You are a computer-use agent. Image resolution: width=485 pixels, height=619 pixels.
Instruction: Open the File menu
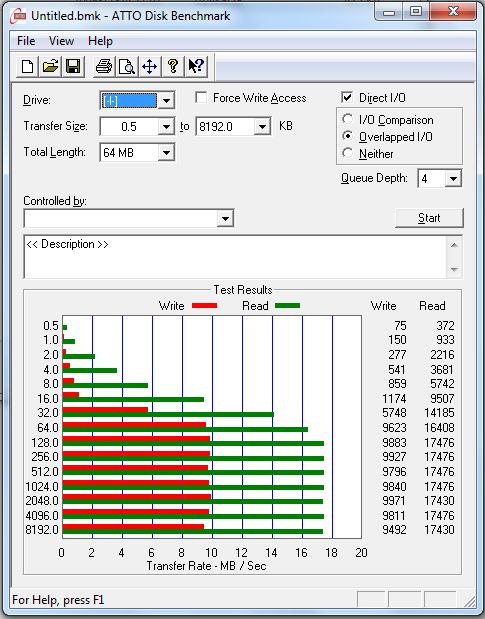click(x=26, y=41)
